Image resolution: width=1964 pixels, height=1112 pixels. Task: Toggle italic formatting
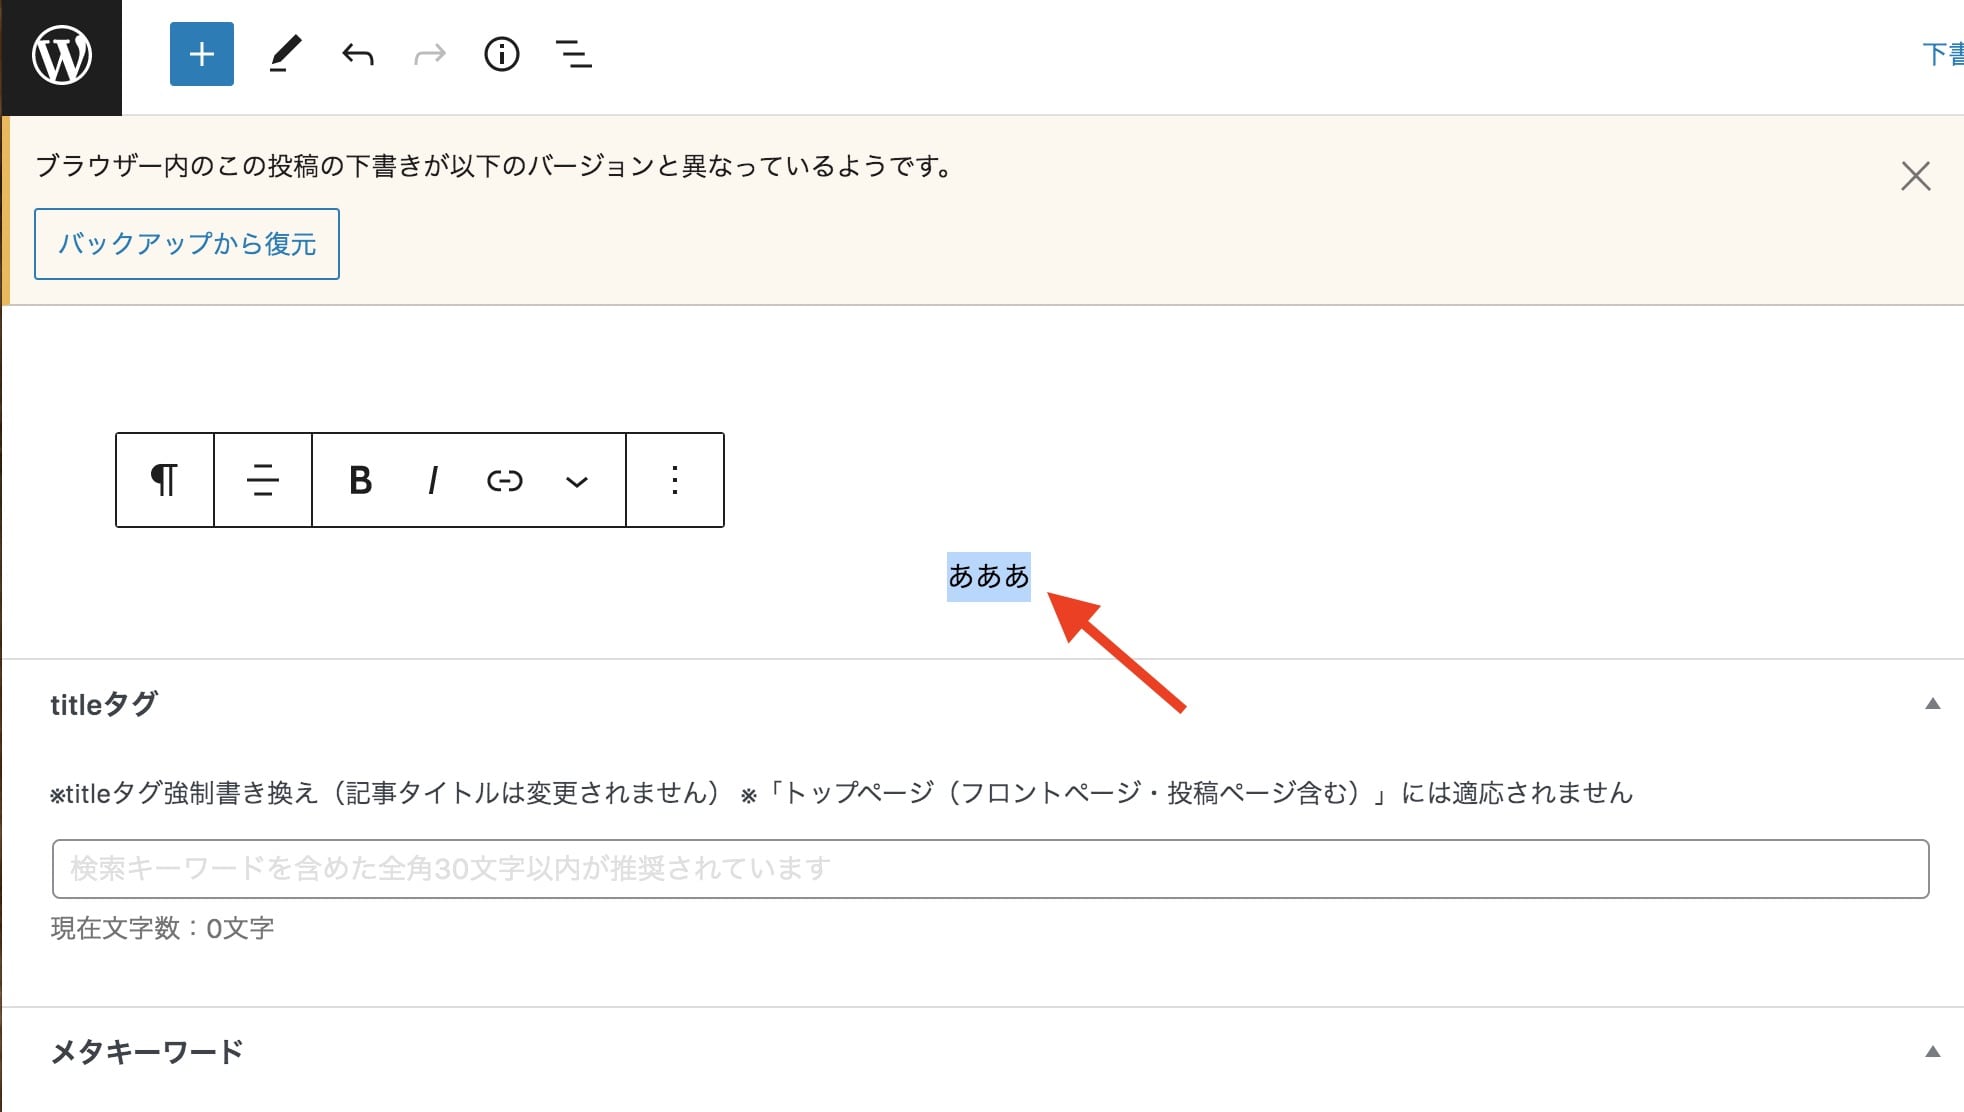(433, 480)
